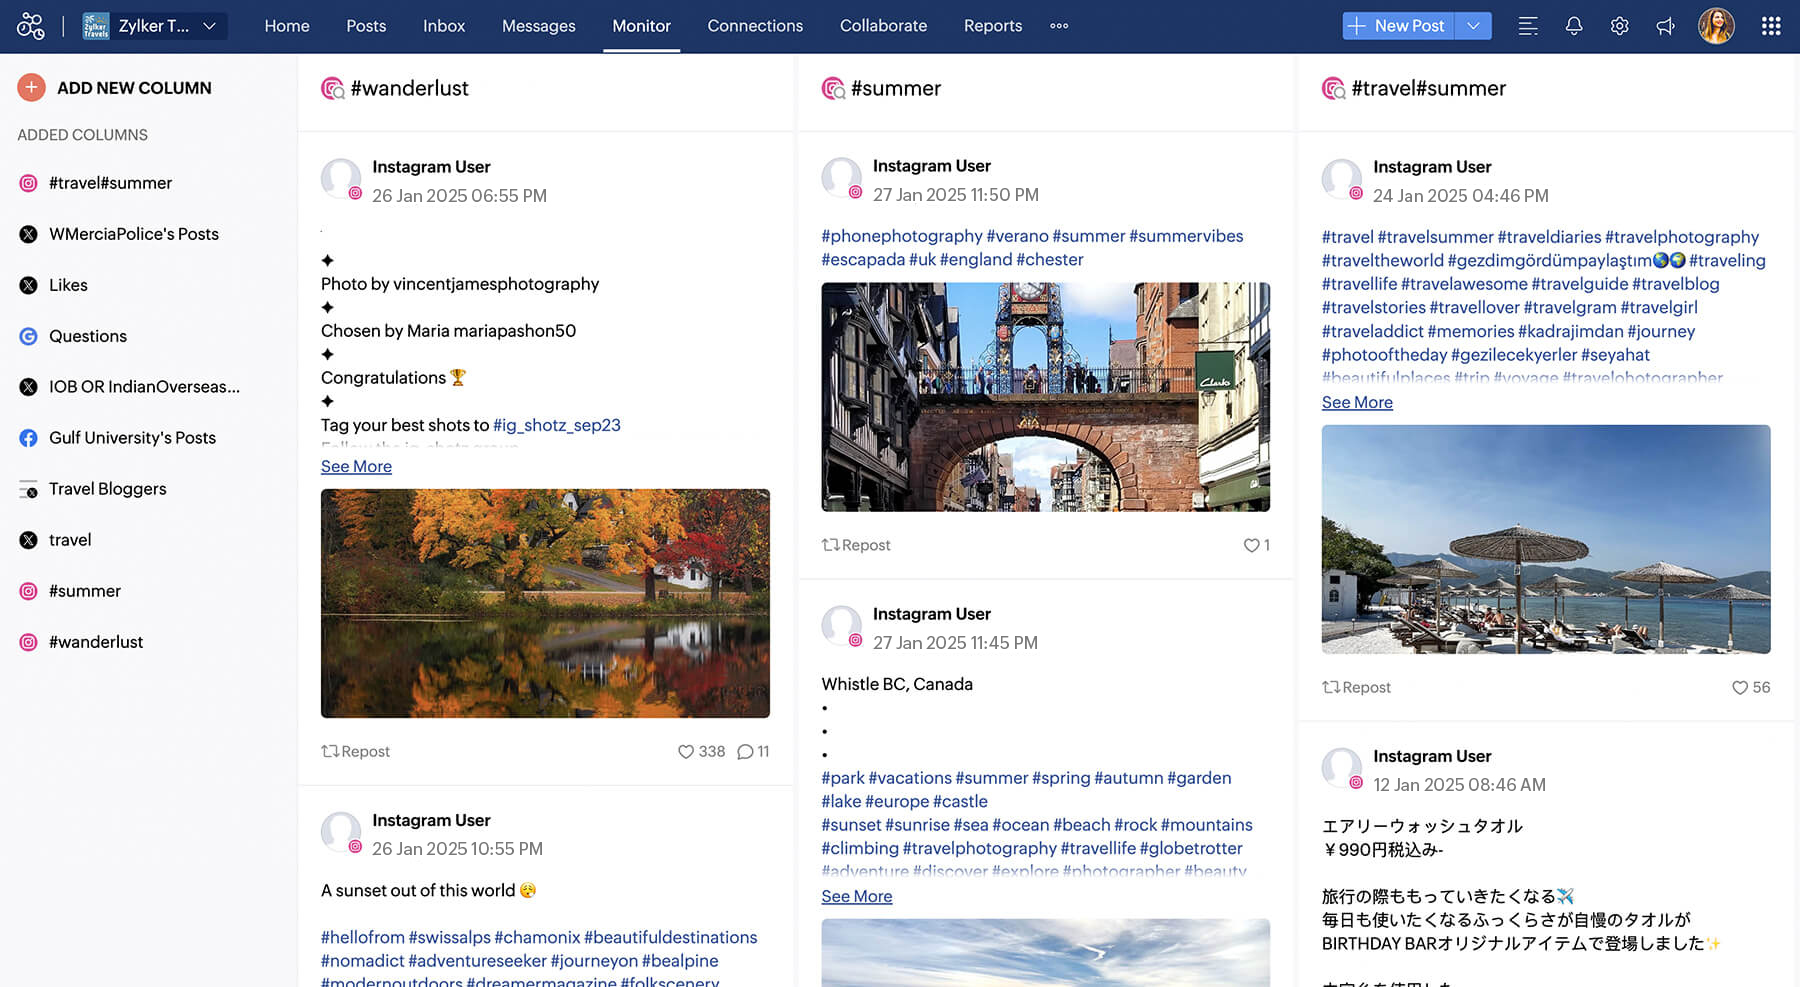The image size is (1800, 987).
Task: Expand the more options ellipsis in navigation
Action: (1059, 26)
